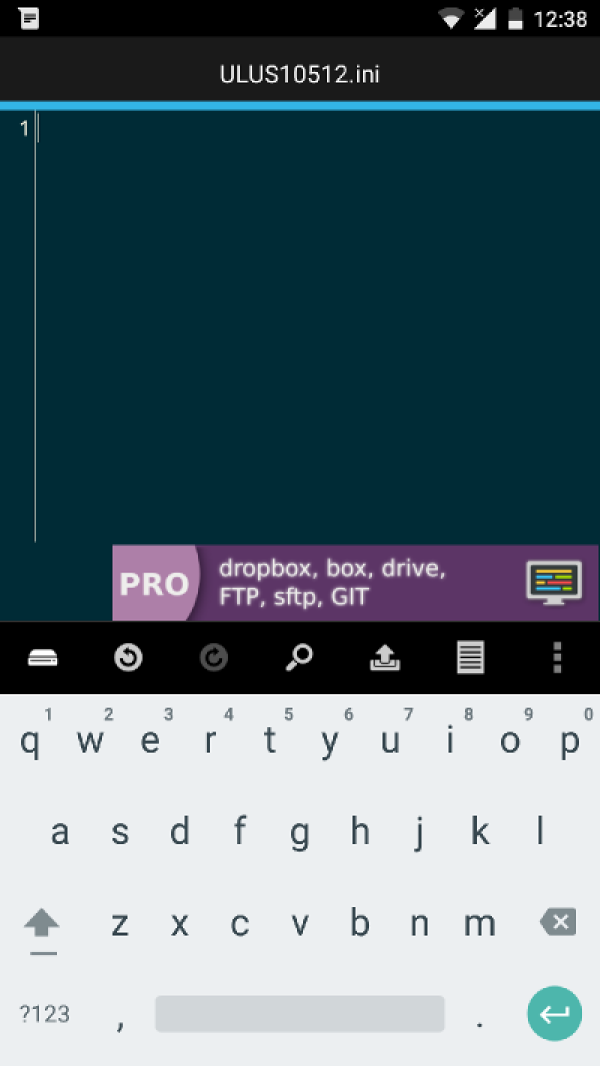Tap the PRO upgrade banner
The image size is (600, 1066).
click(x=355, y=583)
